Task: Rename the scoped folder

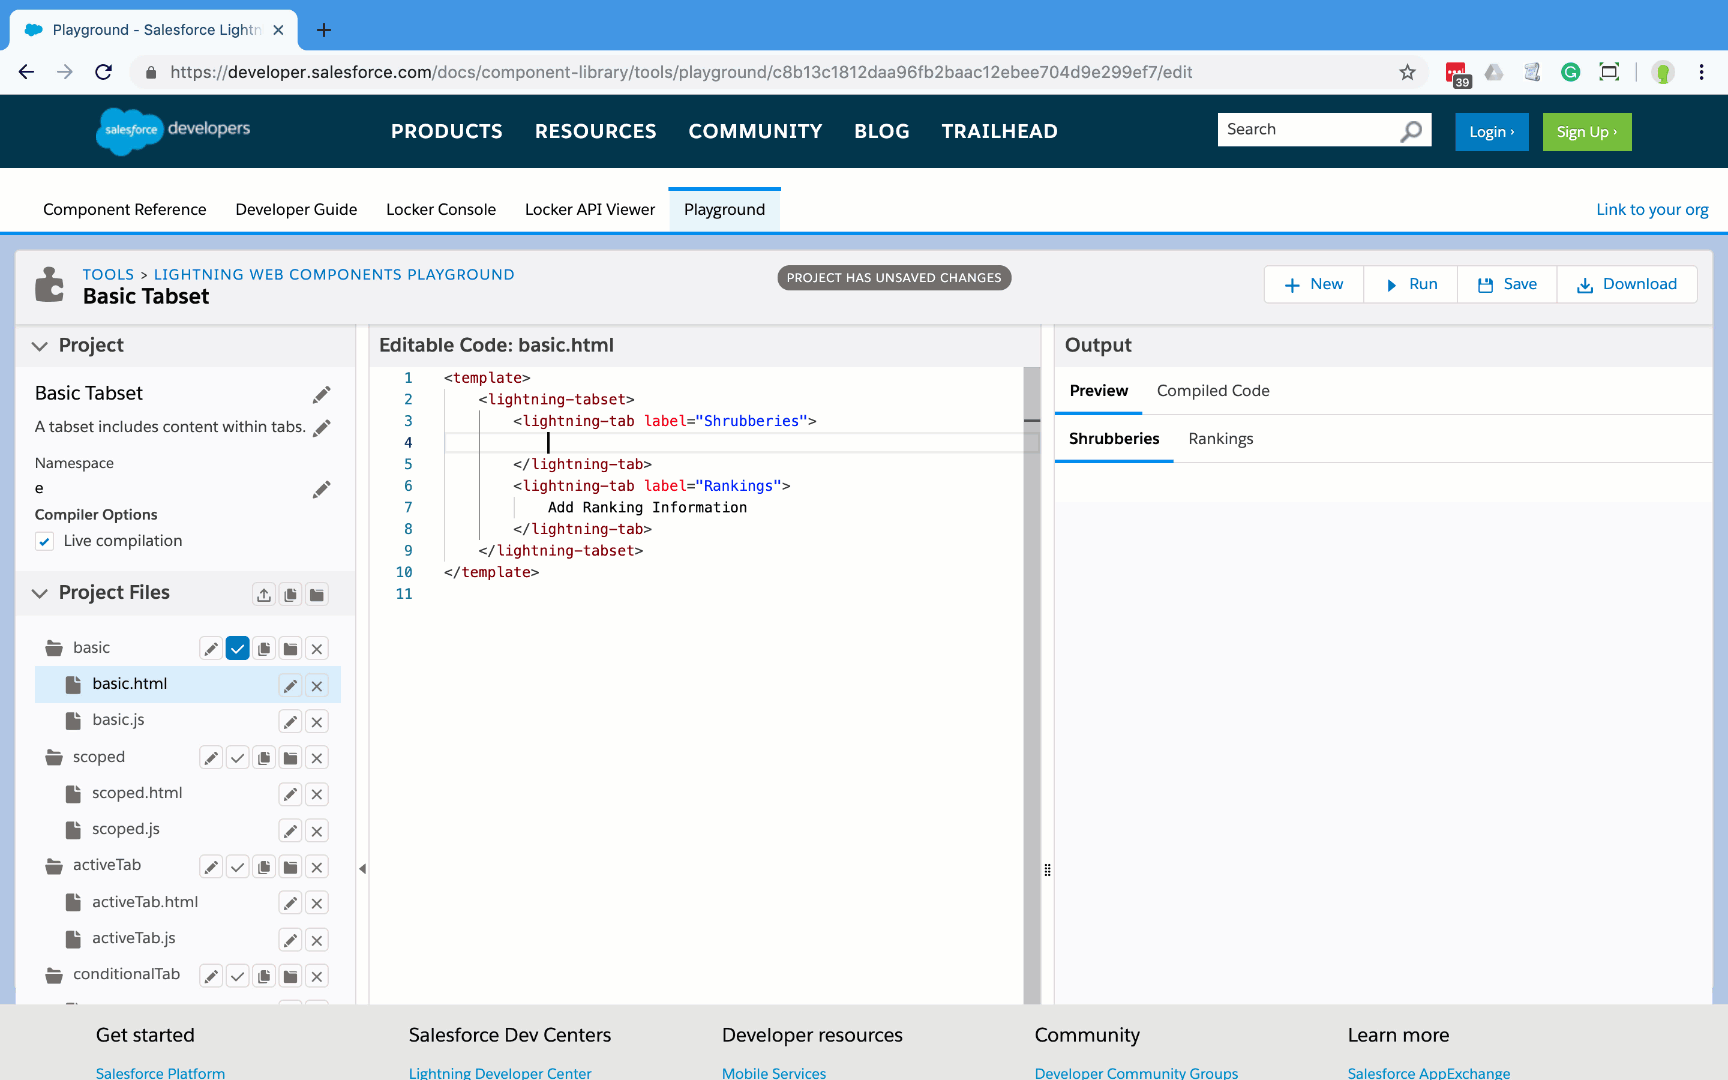Action: (211, 758)
